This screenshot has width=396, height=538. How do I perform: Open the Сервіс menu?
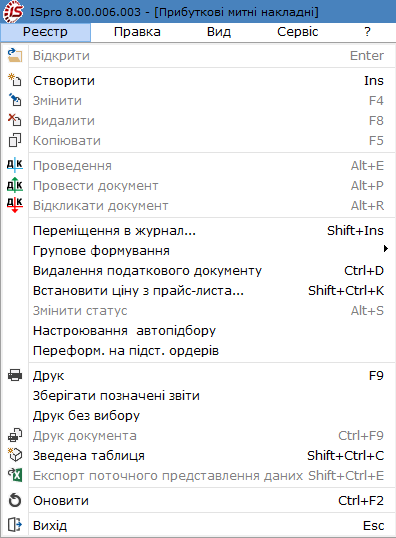[298, 32]
